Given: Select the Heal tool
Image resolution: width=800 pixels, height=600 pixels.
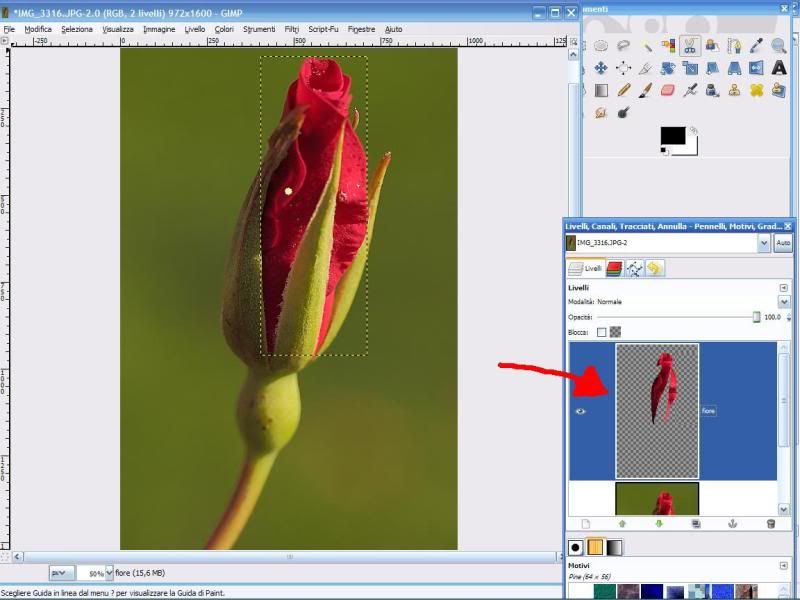Looking at the screenshot, I should (757, 90).
